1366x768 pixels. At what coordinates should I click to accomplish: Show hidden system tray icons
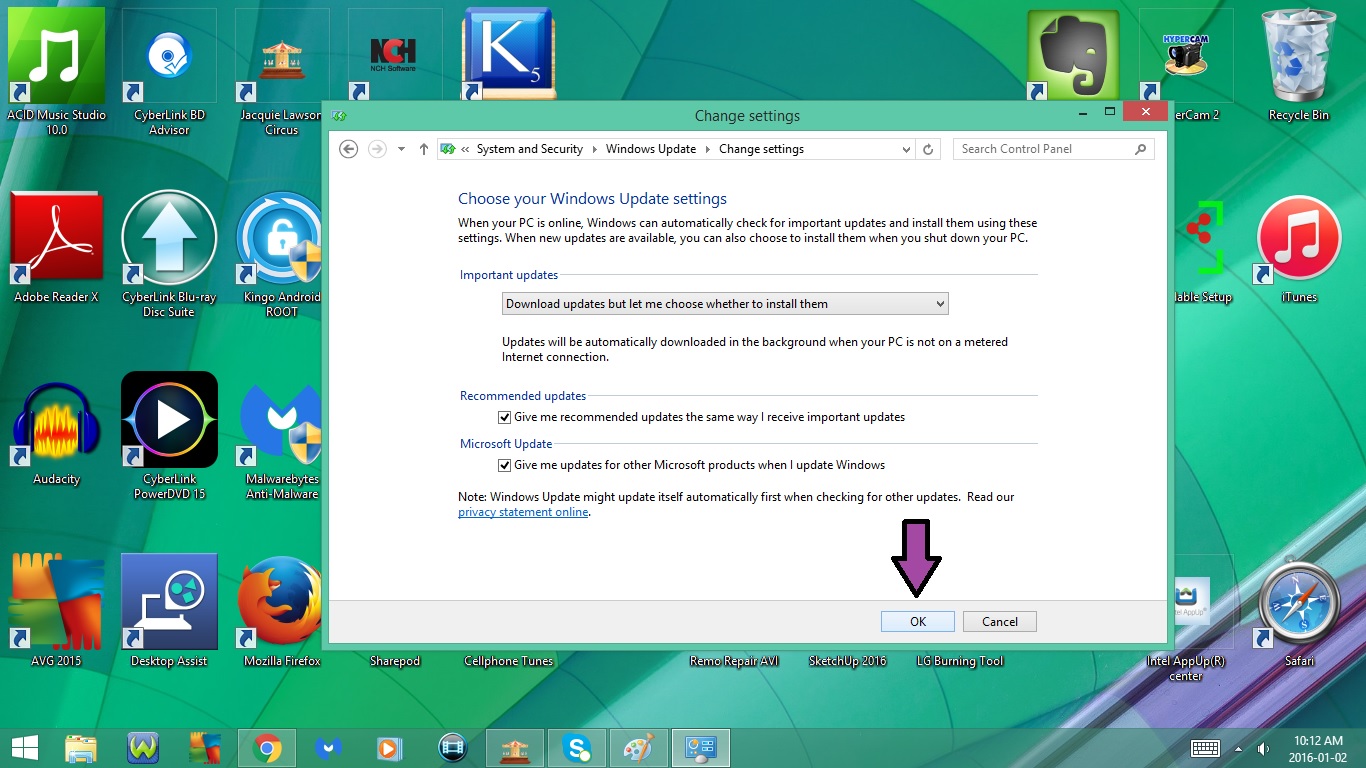tap(1238, 748)
